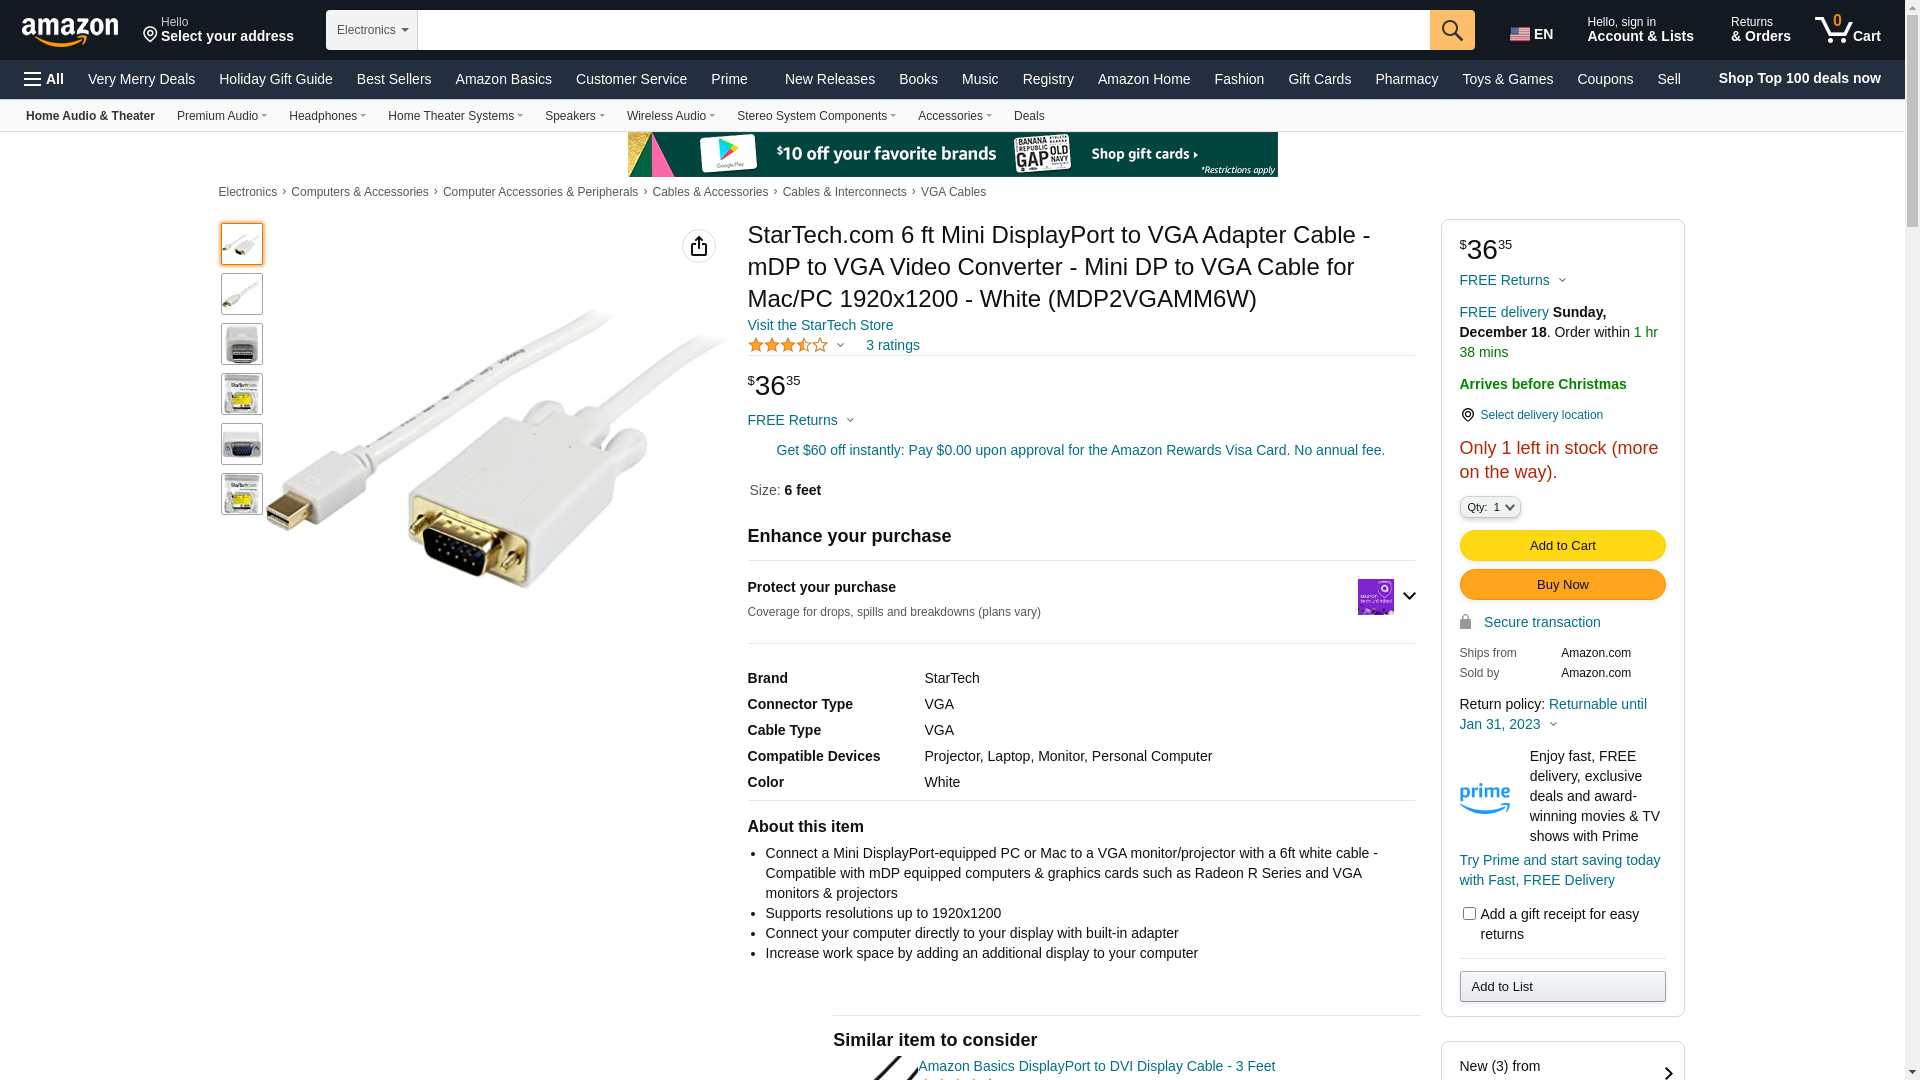Click the Buy Now button
The image size is (1920, 1080).
(1562, 584)
